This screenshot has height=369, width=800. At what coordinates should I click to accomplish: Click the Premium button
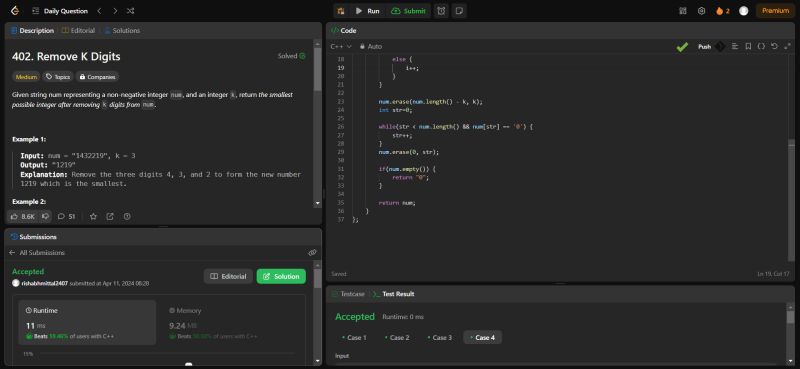tap(775, 11)
